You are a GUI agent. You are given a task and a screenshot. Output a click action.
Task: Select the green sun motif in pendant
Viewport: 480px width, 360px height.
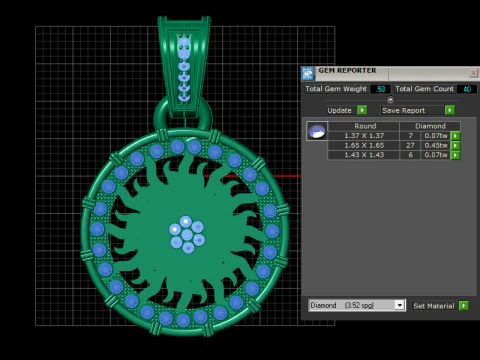click(x=187, y=233)
